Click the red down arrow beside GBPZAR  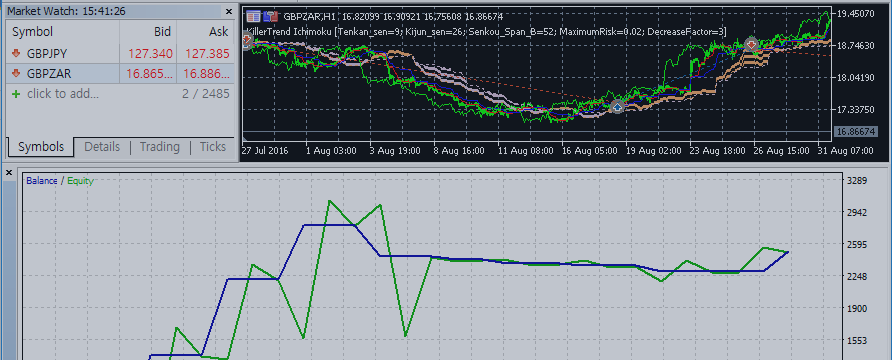coord(16,73)
